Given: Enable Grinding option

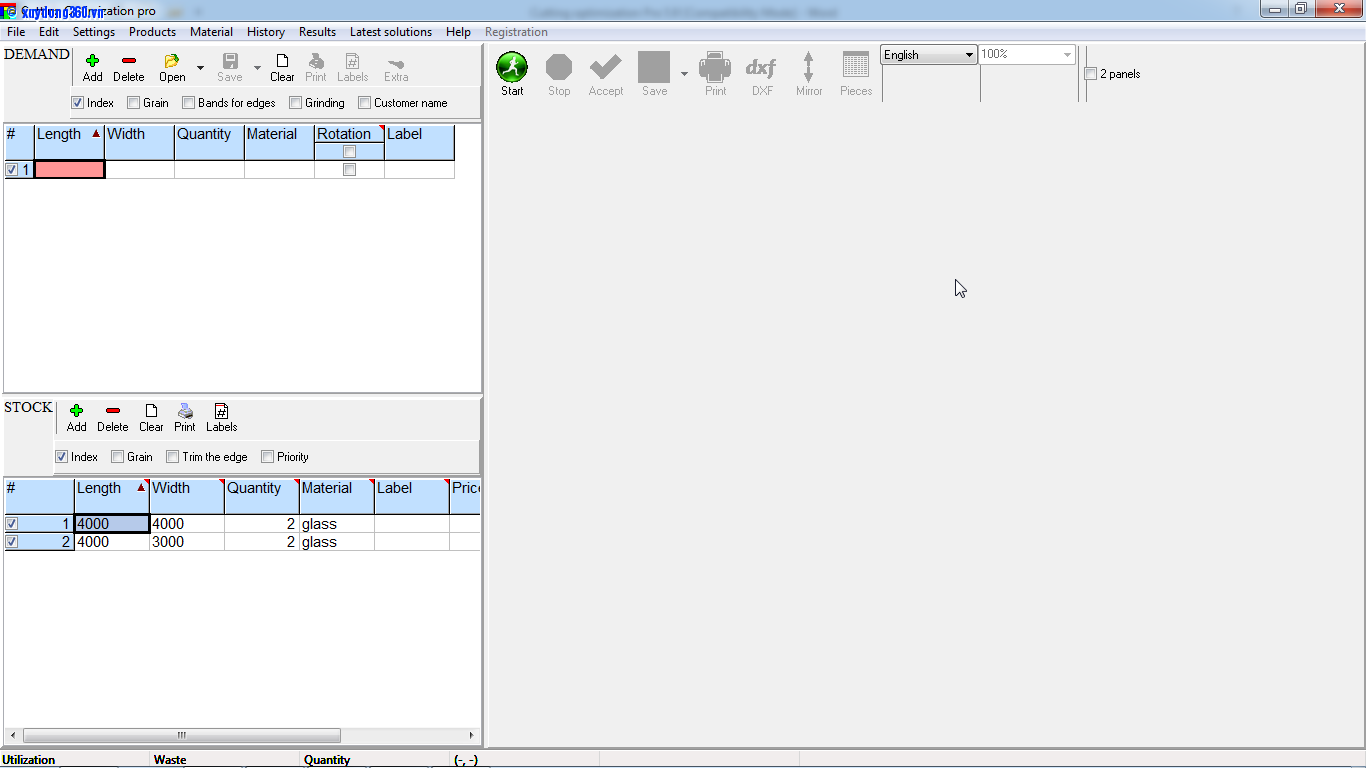Looking at the screenshot, I should point(295,103).
